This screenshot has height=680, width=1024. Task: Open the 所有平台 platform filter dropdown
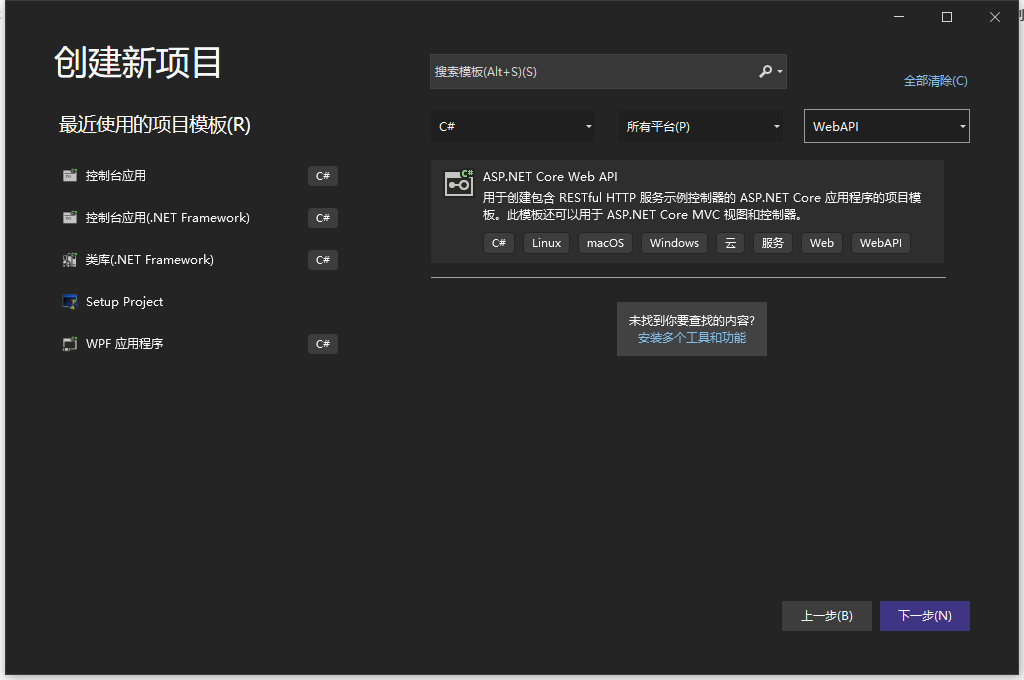pos(701,126)
